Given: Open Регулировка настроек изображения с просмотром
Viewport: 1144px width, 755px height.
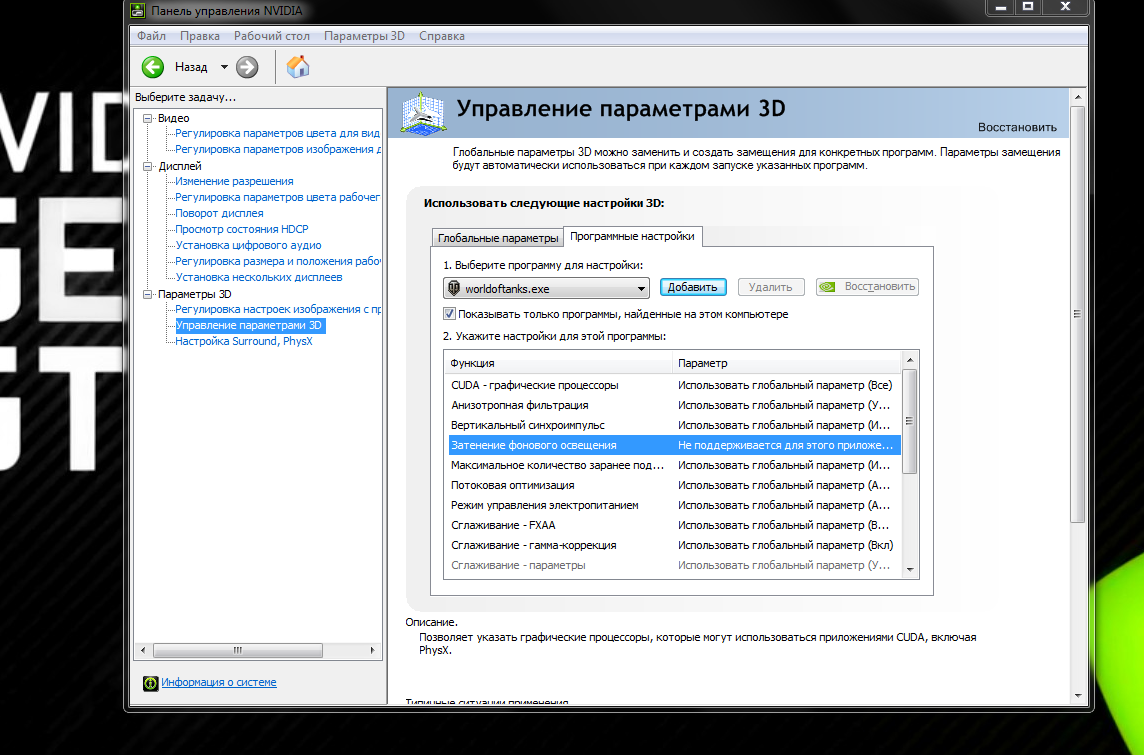Looking at the screenshot, I should (277, 309).
